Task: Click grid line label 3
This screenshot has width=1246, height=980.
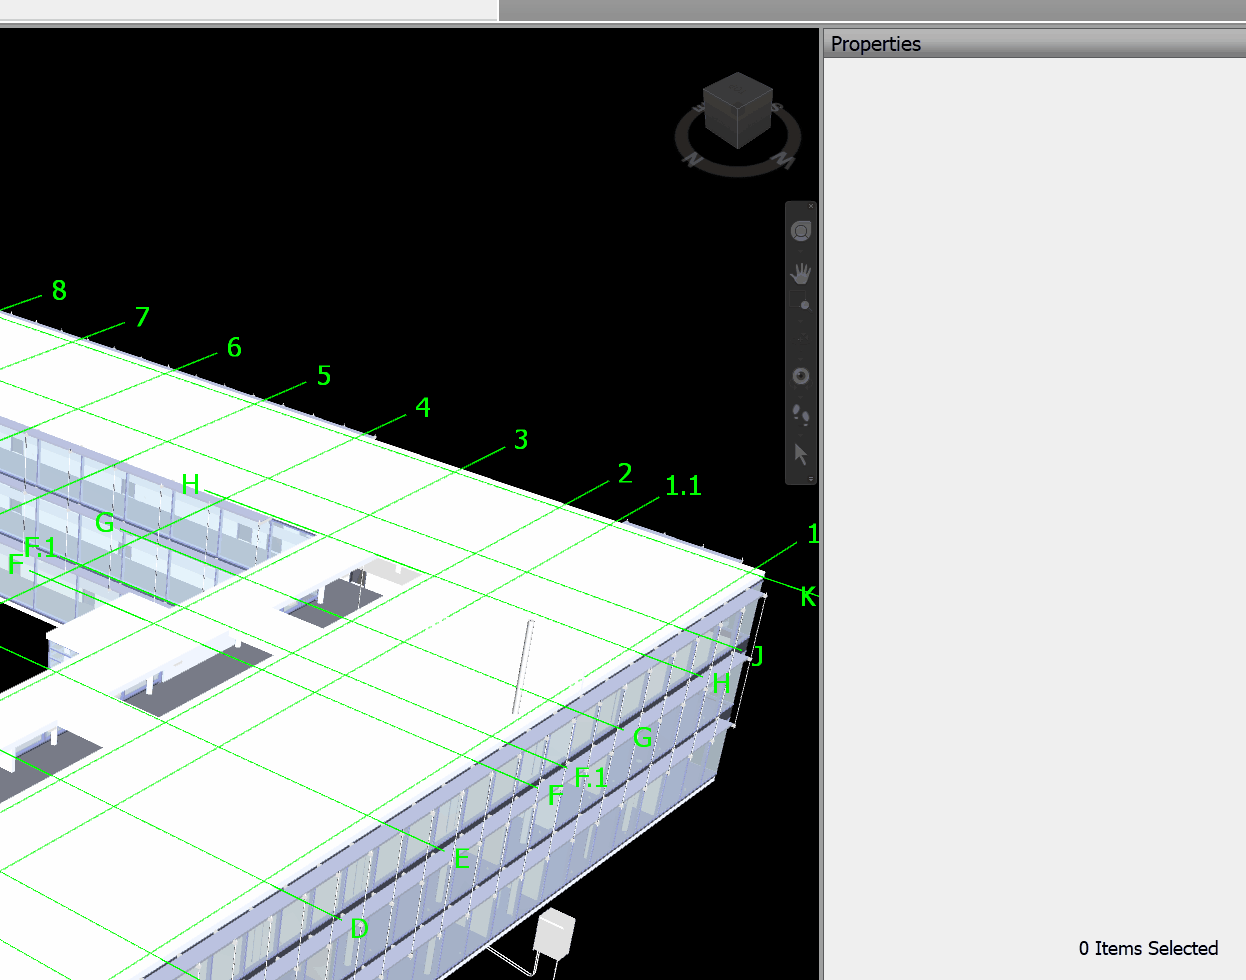Action: (x=521, y=440)
